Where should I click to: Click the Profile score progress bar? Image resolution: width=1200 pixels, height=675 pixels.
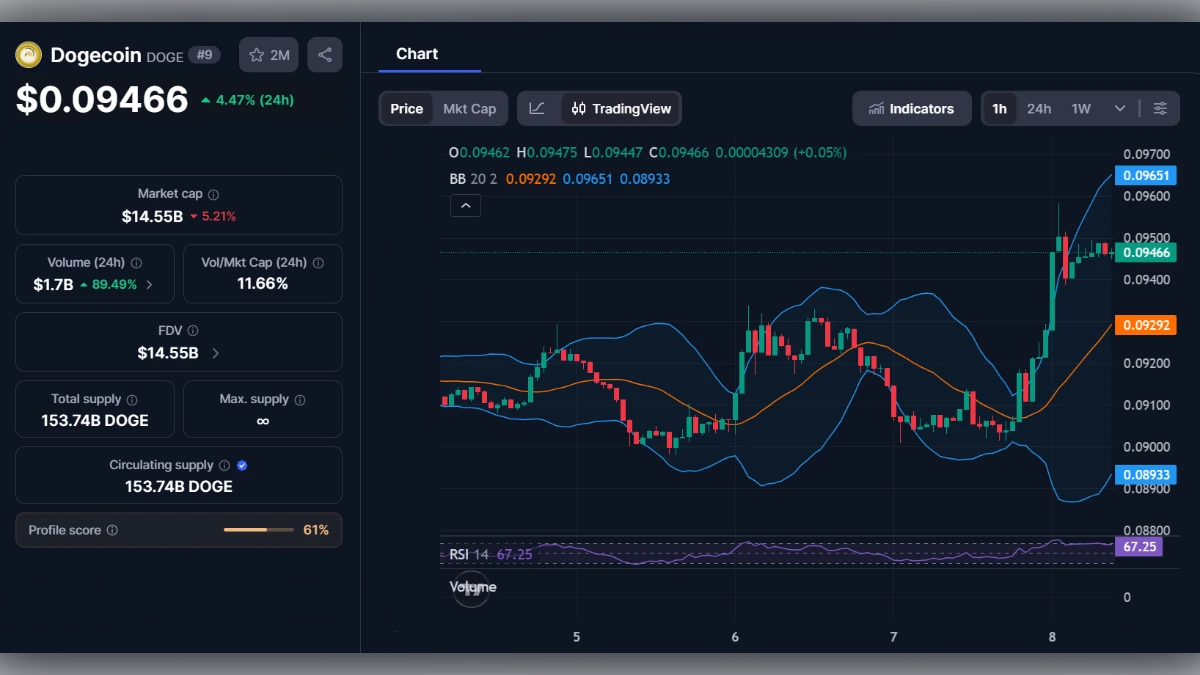pyautogui.click(x=258, y=530)
